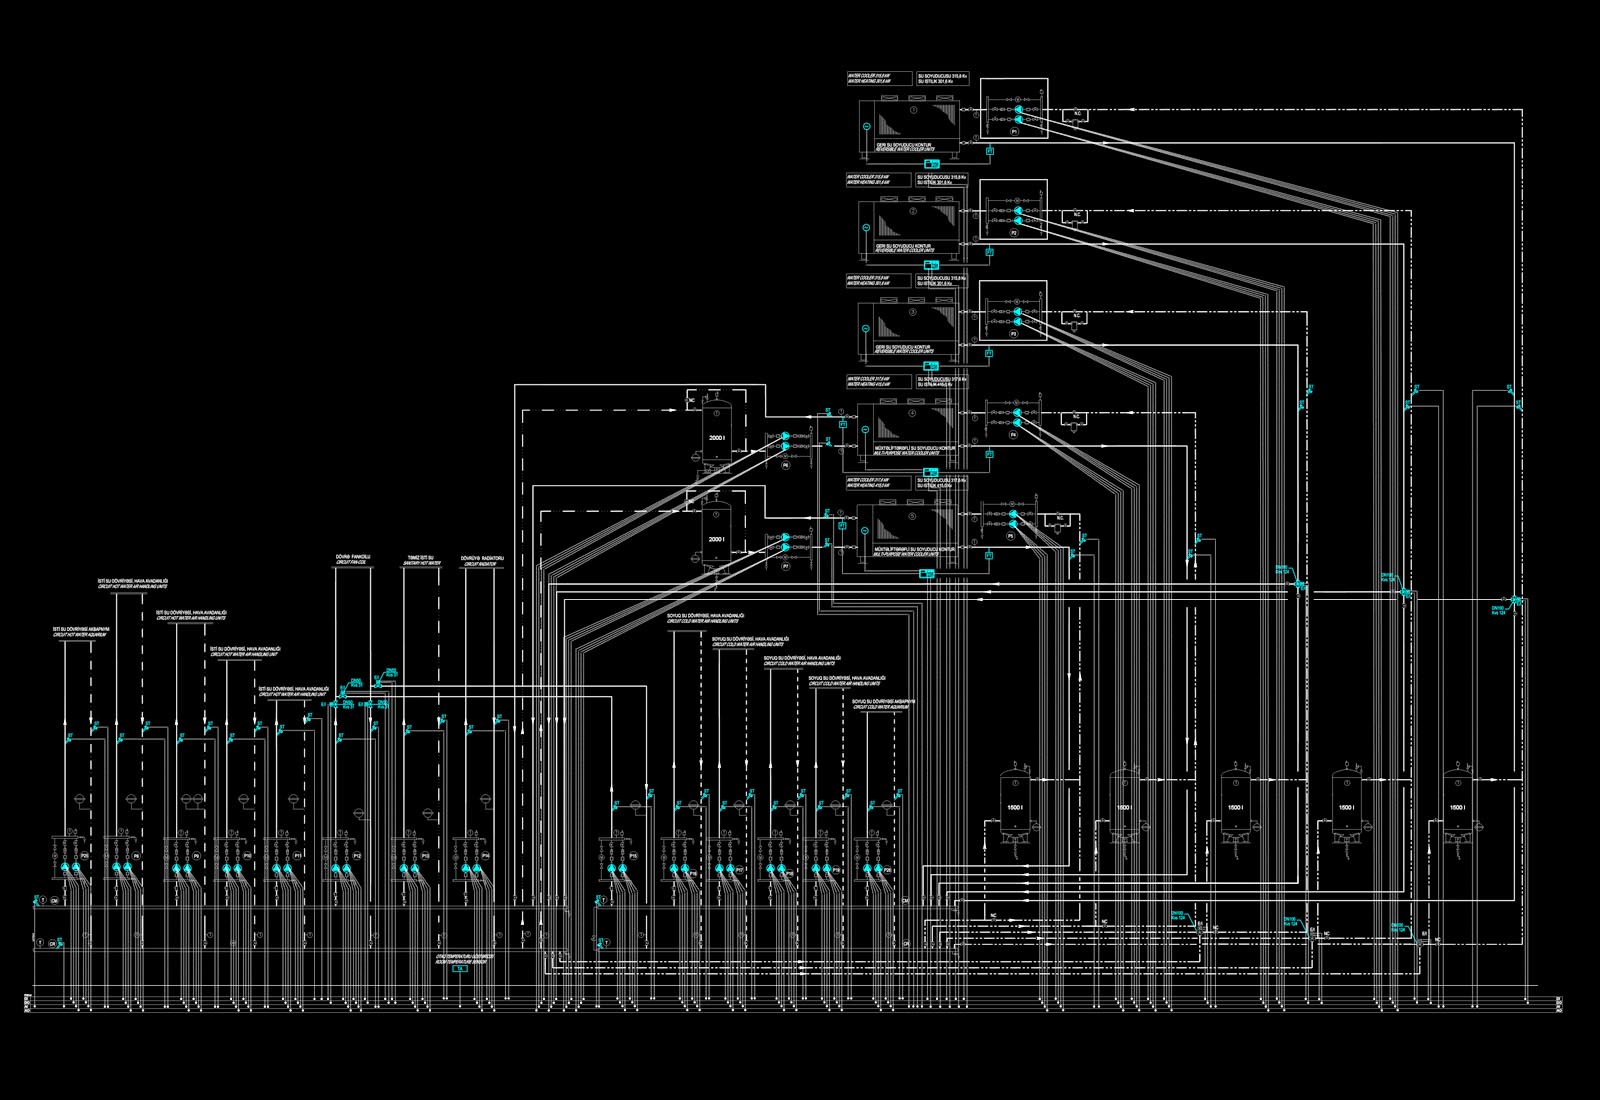Screen dimensions: 1600x1100
Task: Select the P10 pump tag
Action: pyautogui.click(x=247, y=856)
